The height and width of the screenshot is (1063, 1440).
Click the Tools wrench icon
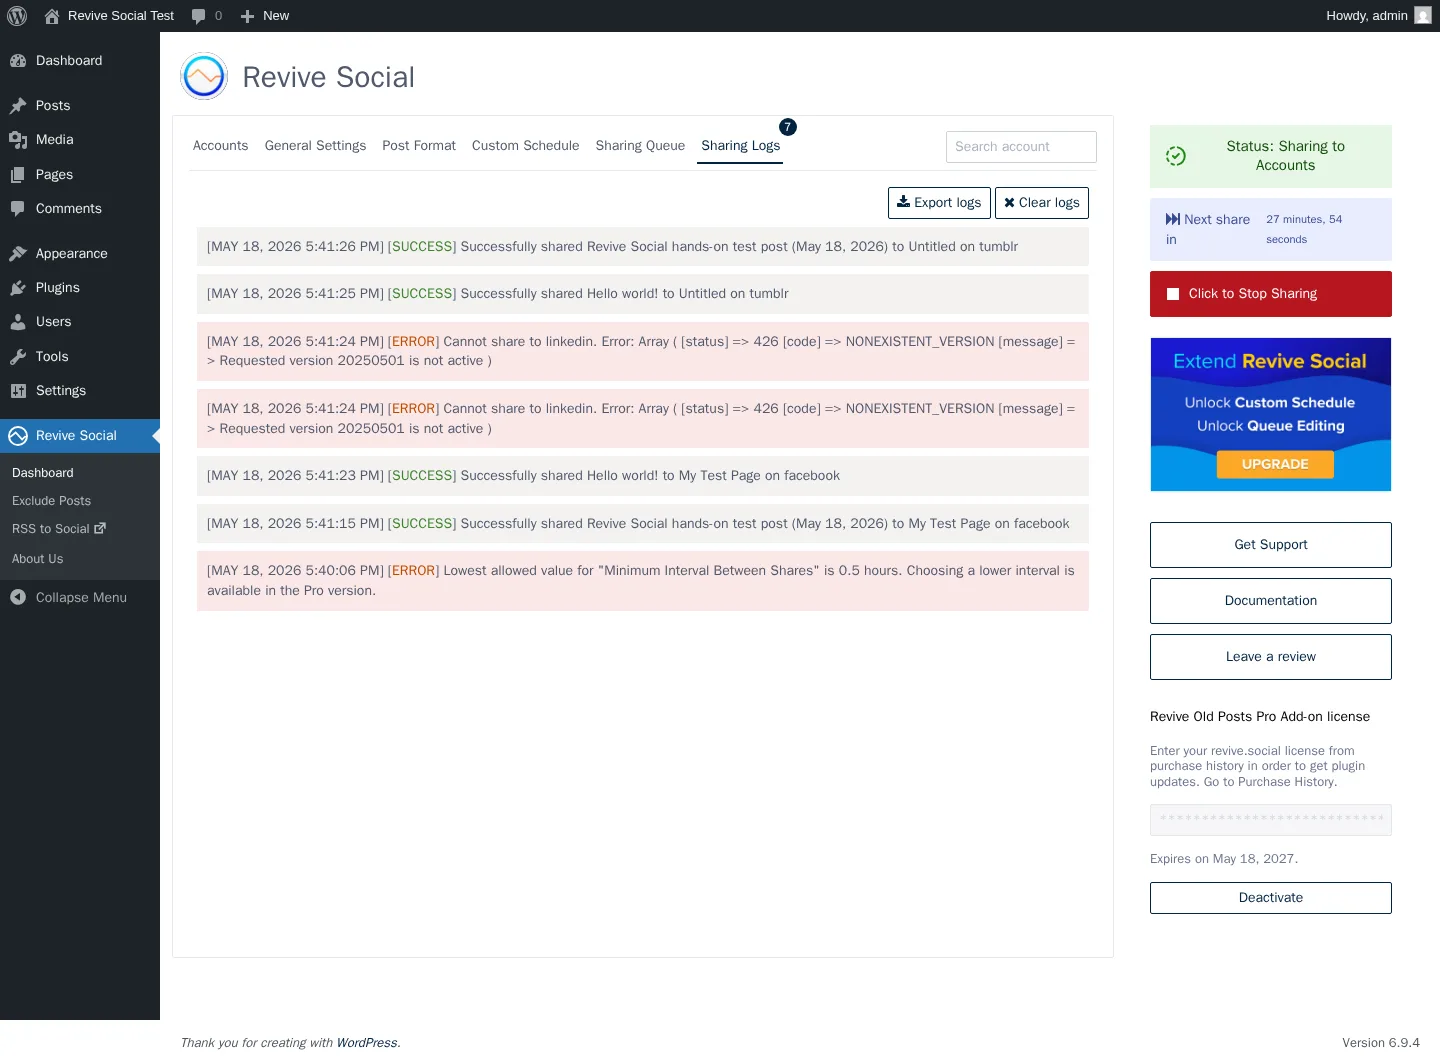pos(18,357)
